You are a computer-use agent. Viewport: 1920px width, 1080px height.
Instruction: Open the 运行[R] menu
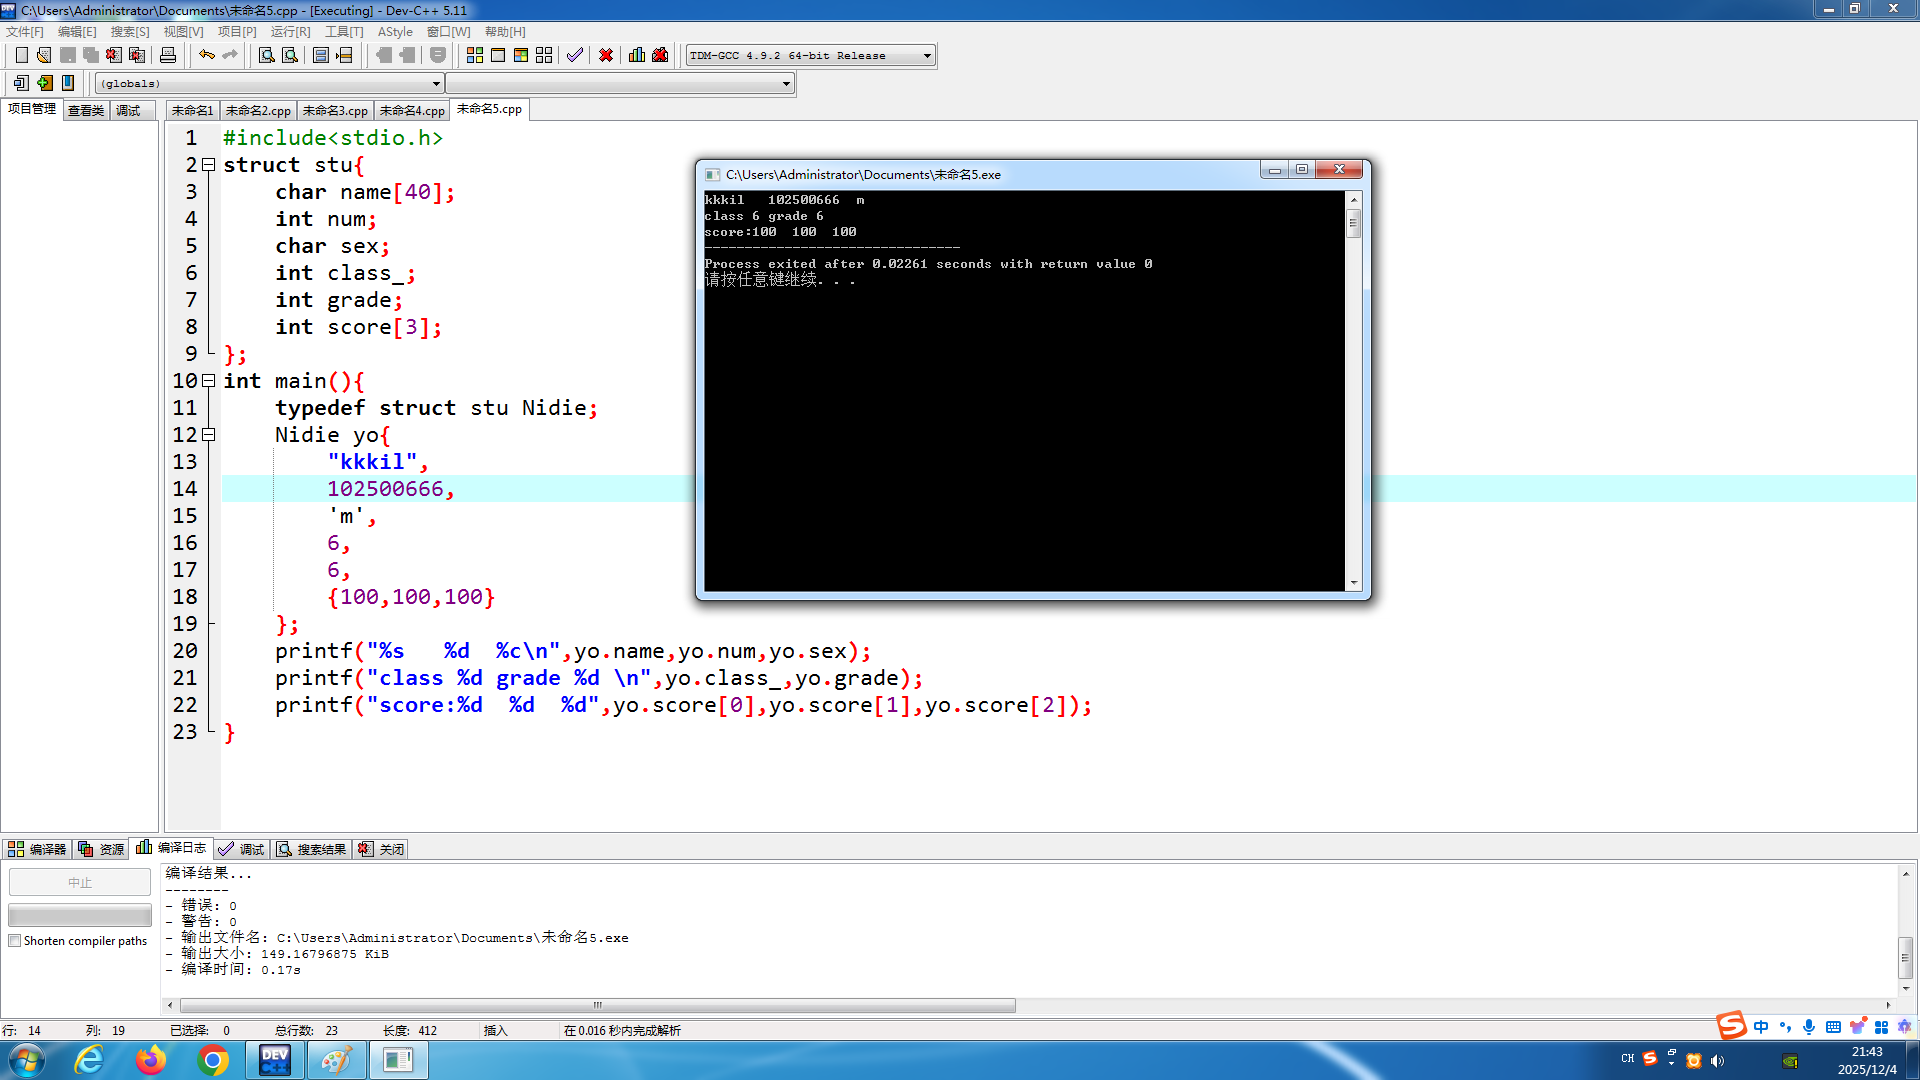(x=290, y=32)
